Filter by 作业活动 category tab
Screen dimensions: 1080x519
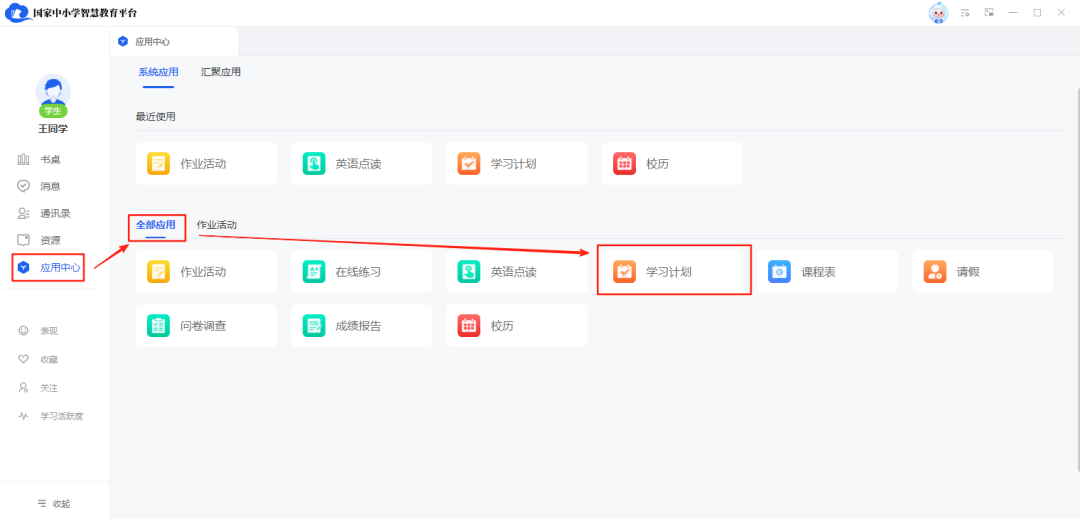[x=216, y=225]
